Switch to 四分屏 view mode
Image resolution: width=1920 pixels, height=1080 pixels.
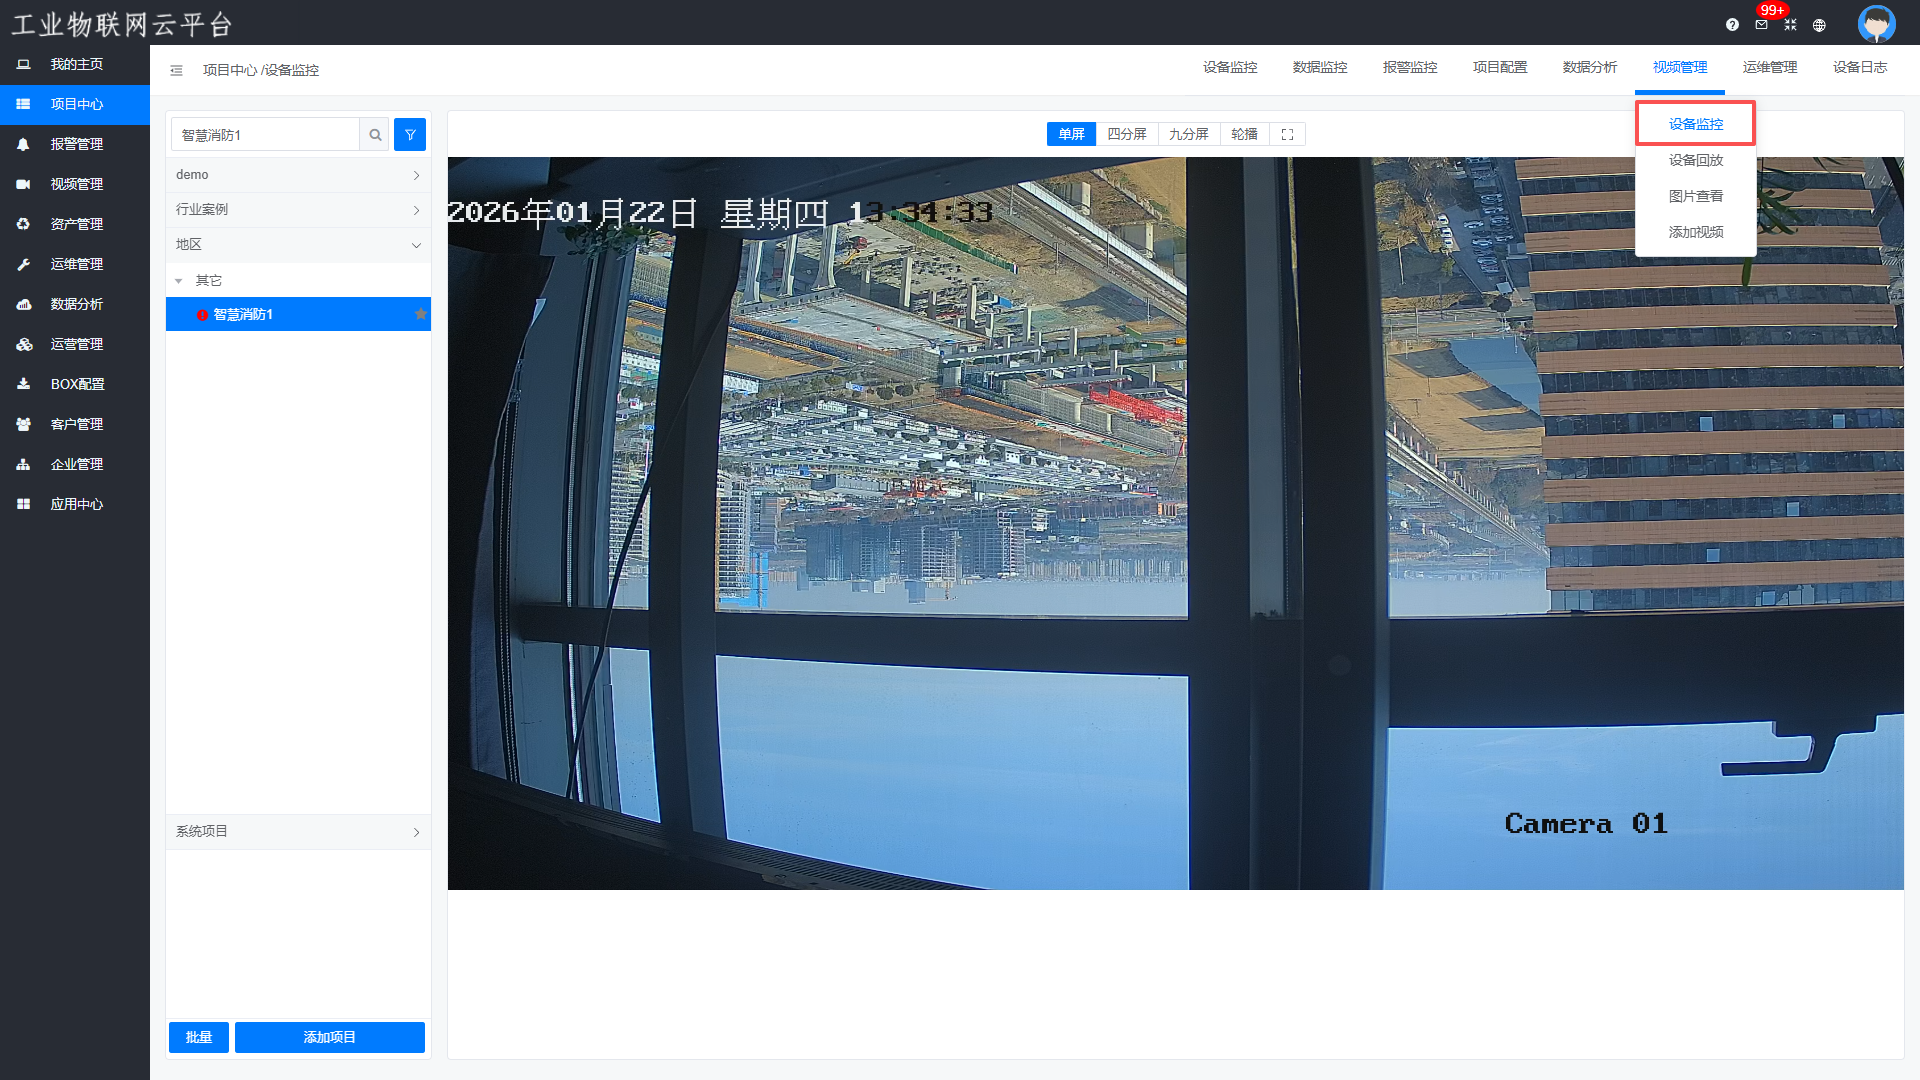click(1126, 134)
